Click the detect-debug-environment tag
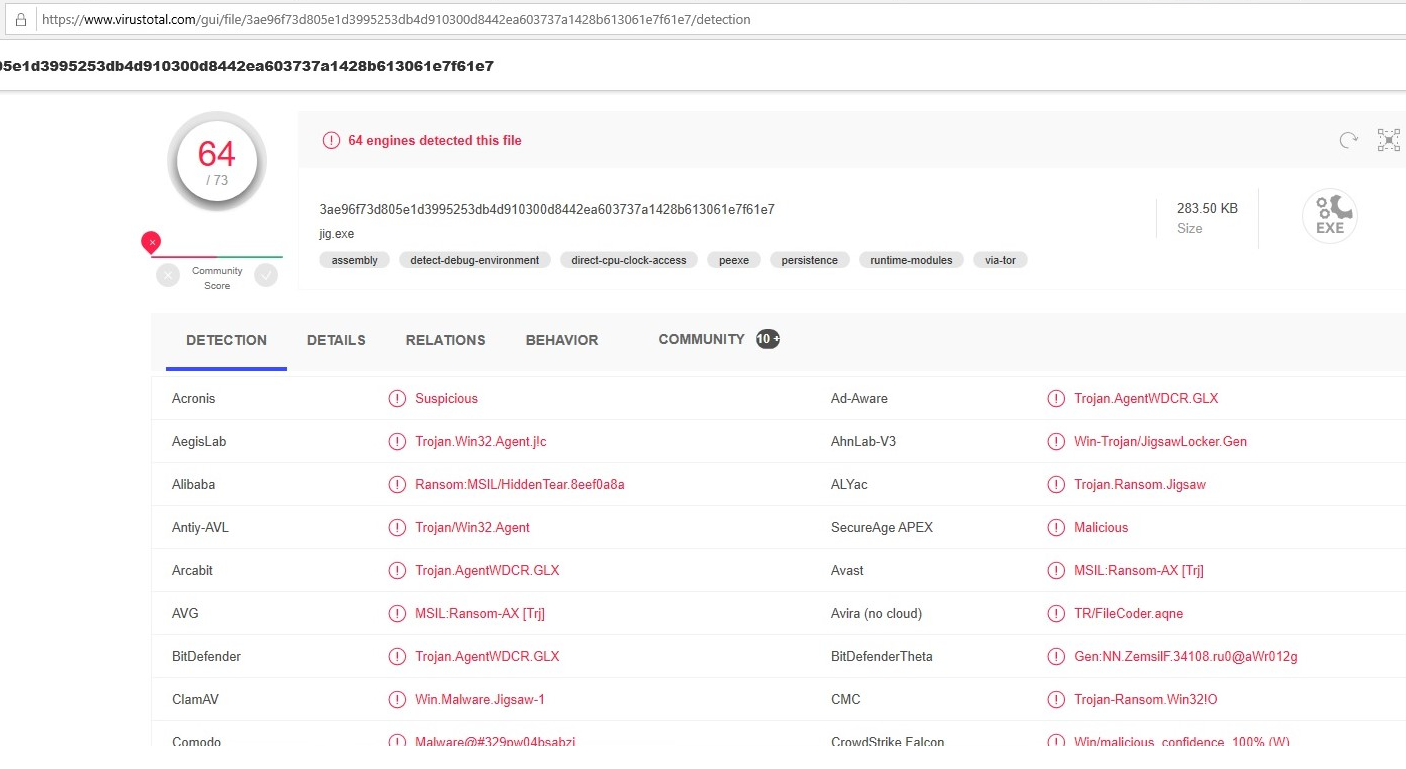Viewport: 1406px width, 769px height. click(x=475, y=260)
